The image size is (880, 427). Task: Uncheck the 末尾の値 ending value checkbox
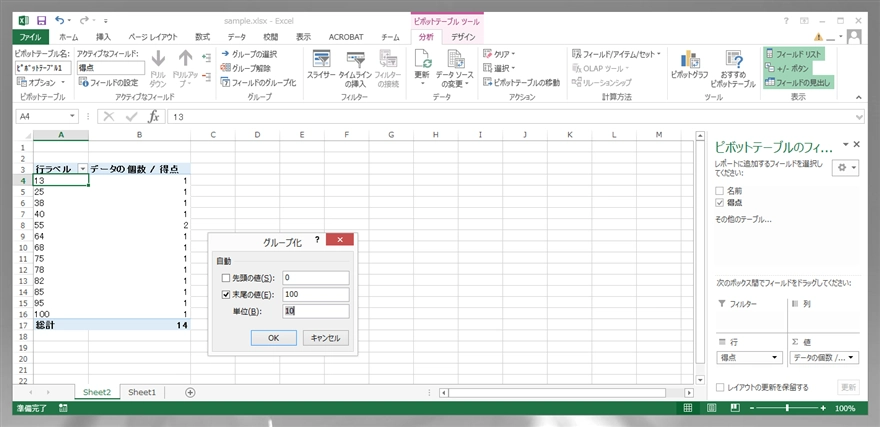coord(226,295)
